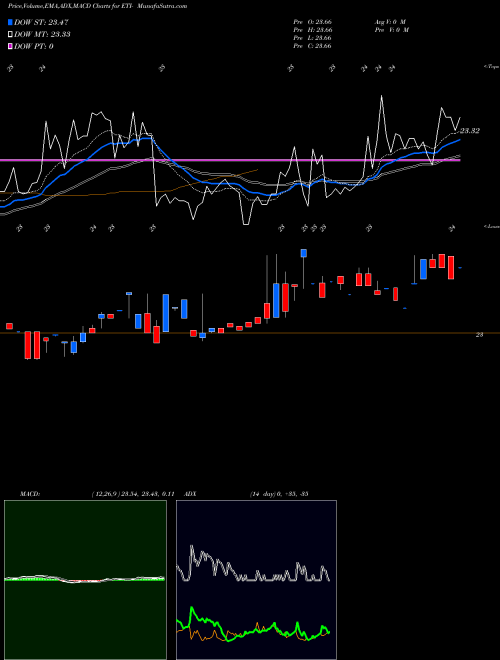Image resolution: width=500 pixels, height=660 pixels.
Task: Click the 23.32 price label on EMA chart
Action: [470, 131]
